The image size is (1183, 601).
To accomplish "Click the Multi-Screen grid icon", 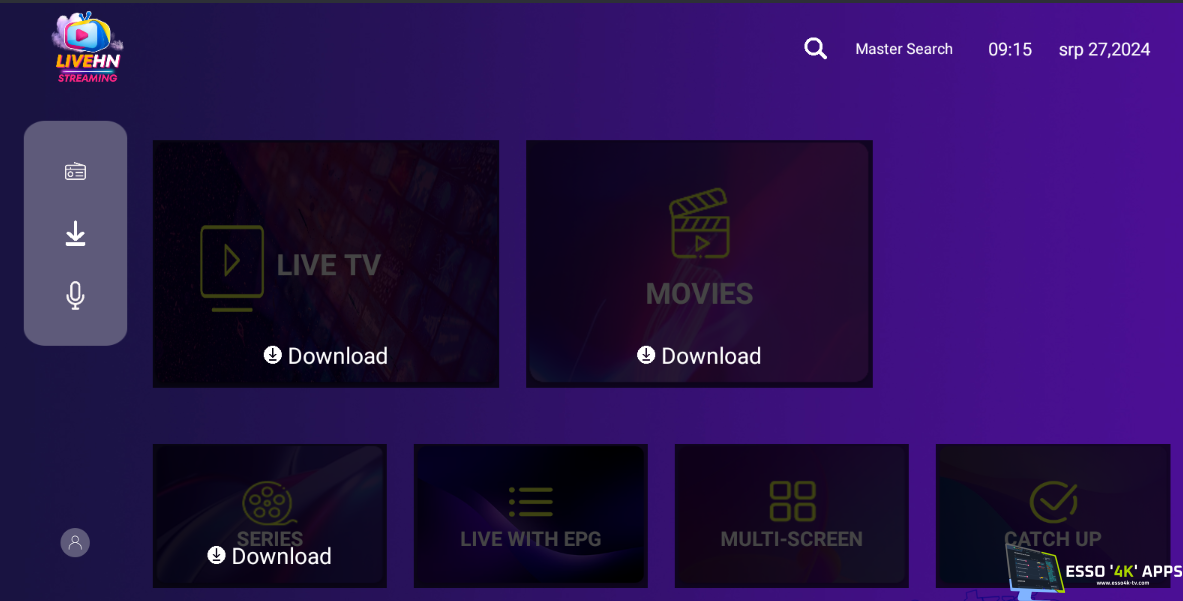I will pos(791,502).
